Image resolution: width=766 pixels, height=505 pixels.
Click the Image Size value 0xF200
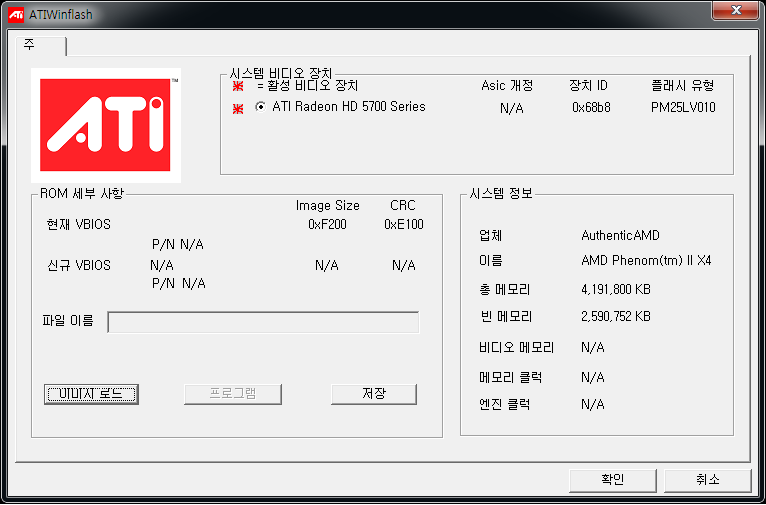327,225
